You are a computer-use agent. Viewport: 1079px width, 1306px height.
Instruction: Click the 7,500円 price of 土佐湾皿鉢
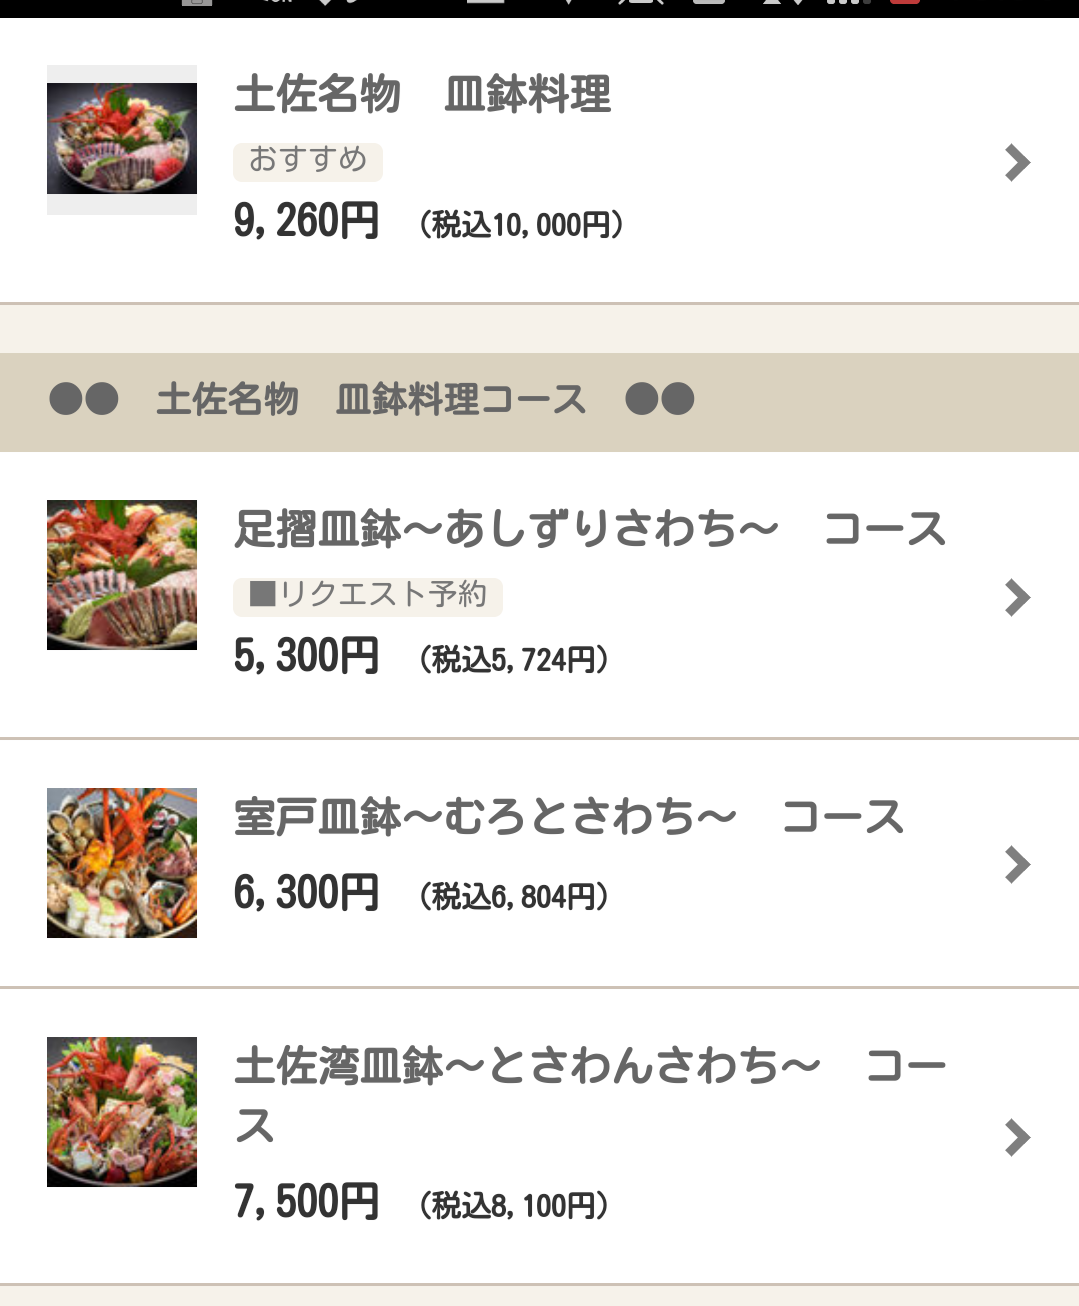306,1202
